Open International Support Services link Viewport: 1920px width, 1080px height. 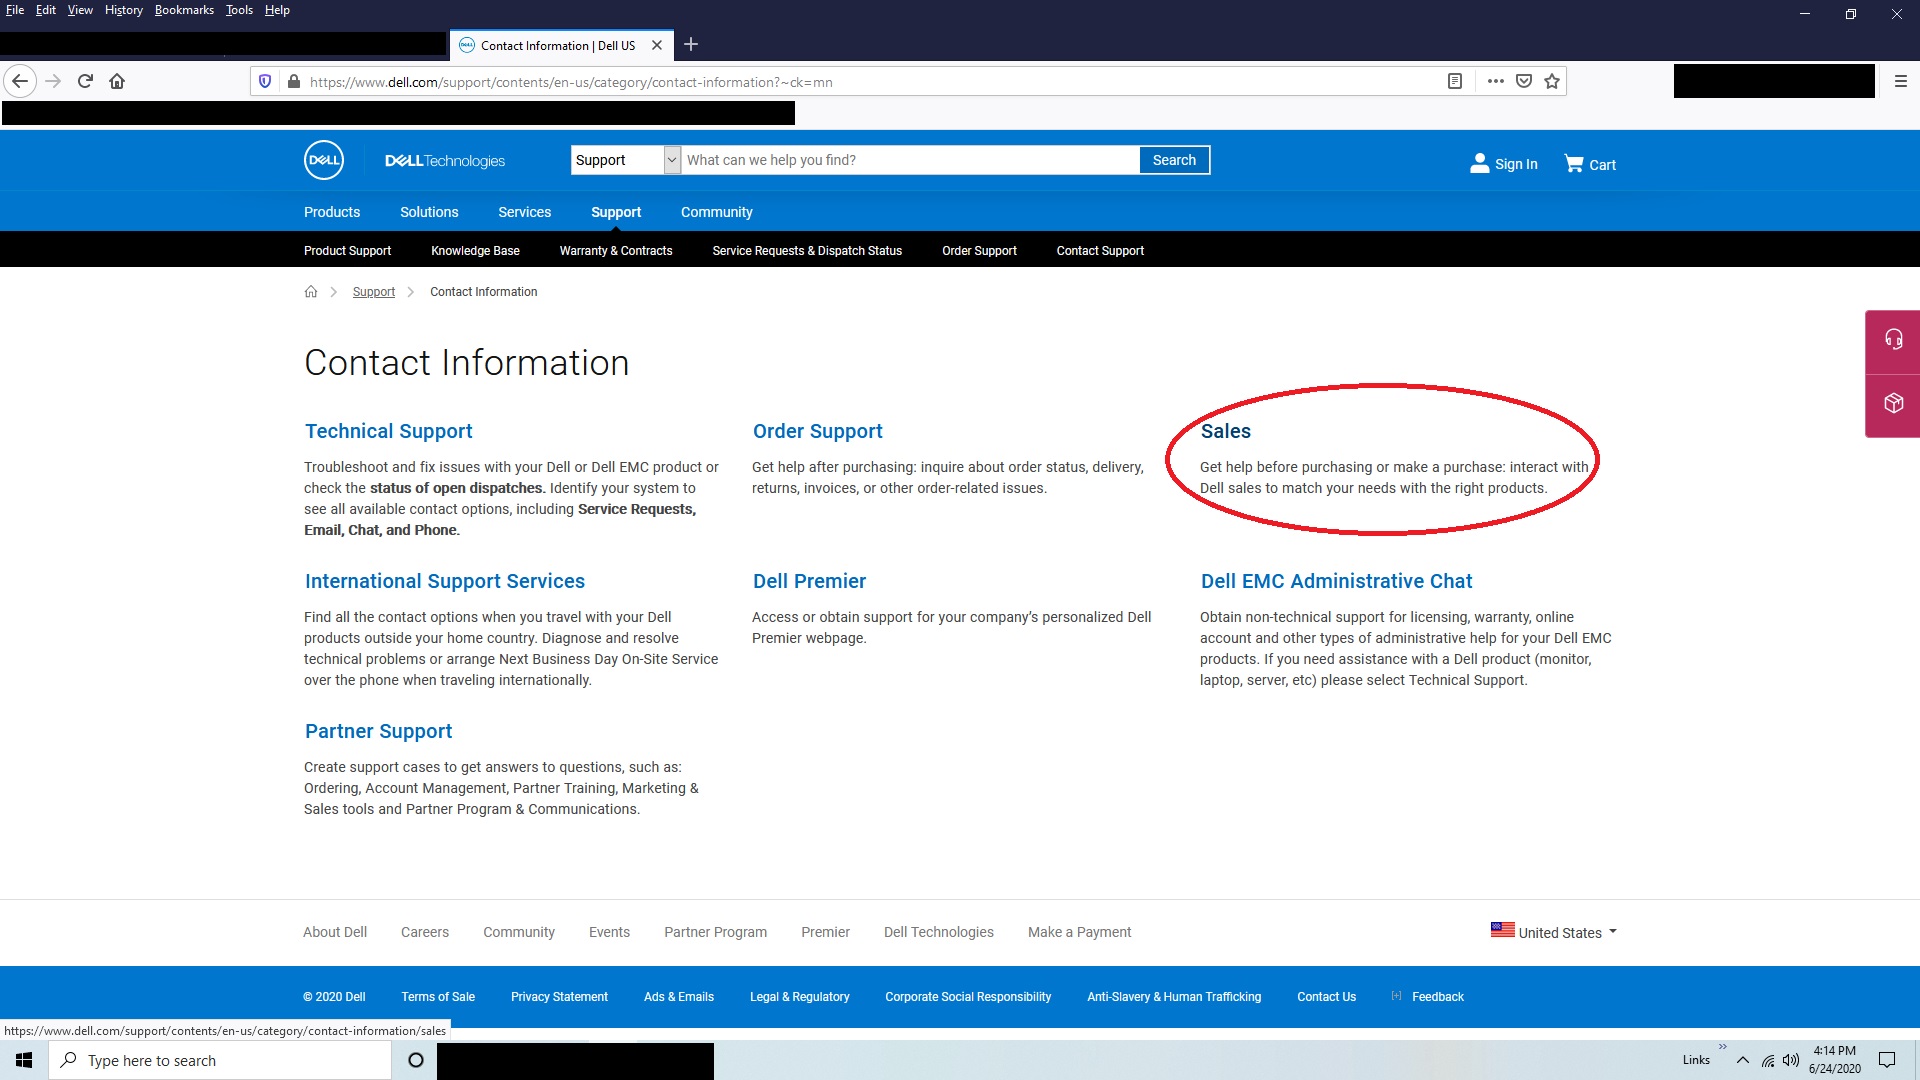click(445, 581)
